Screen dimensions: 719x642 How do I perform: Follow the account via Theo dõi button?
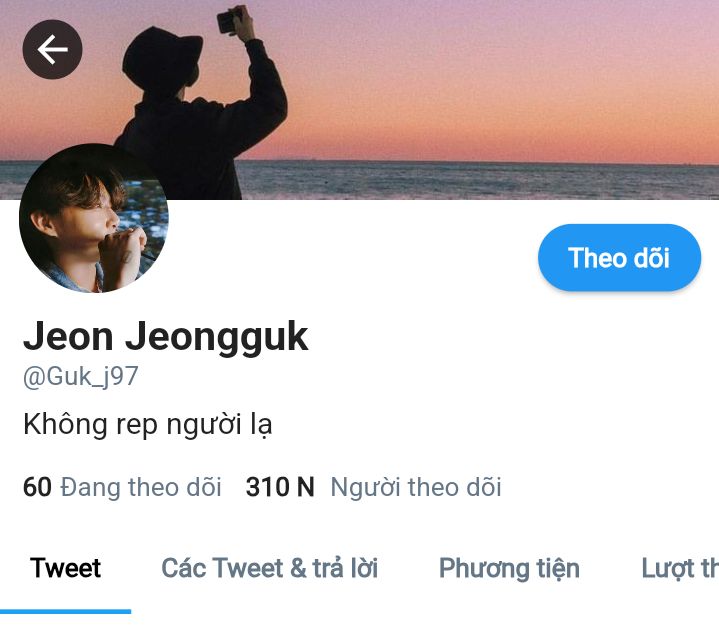pos(619,258)
